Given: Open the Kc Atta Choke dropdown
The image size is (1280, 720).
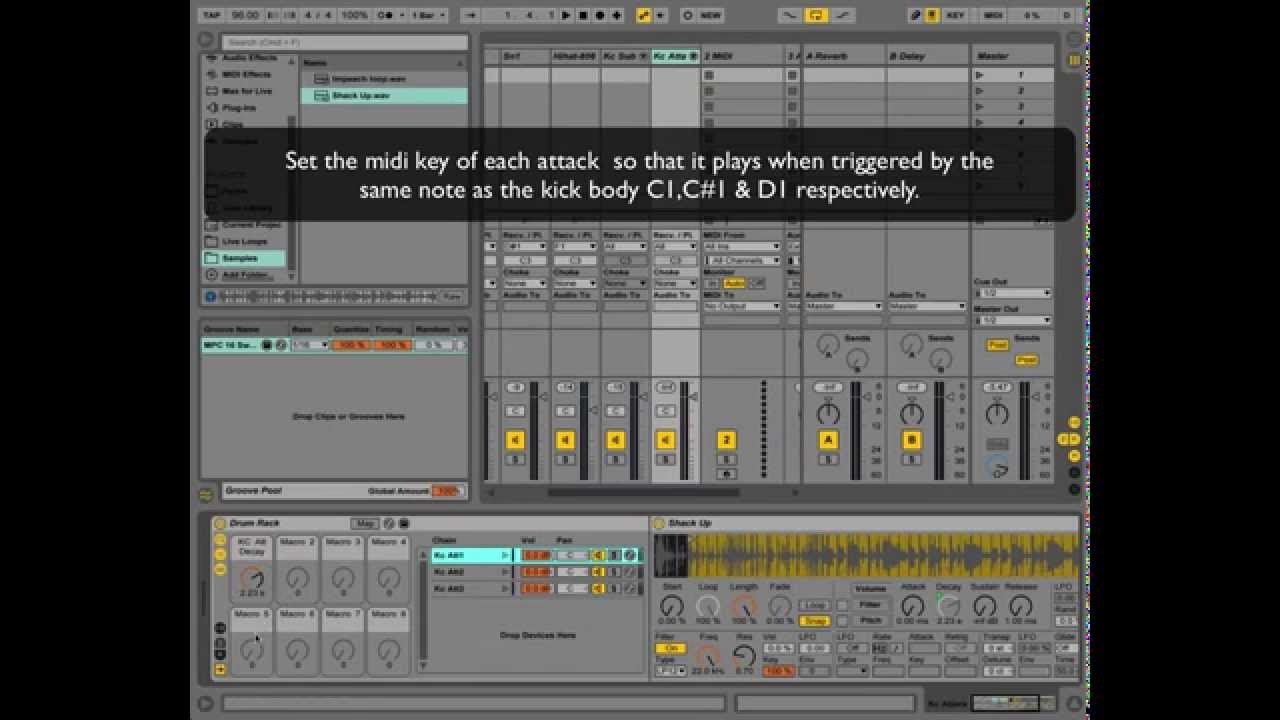Looking at the screenshot, I should click(675, 283).
